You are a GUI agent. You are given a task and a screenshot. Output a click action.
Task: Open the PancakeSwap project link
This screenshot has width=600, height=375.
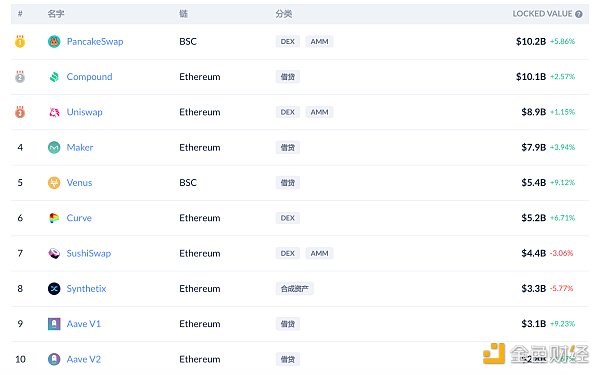(95, 41)
